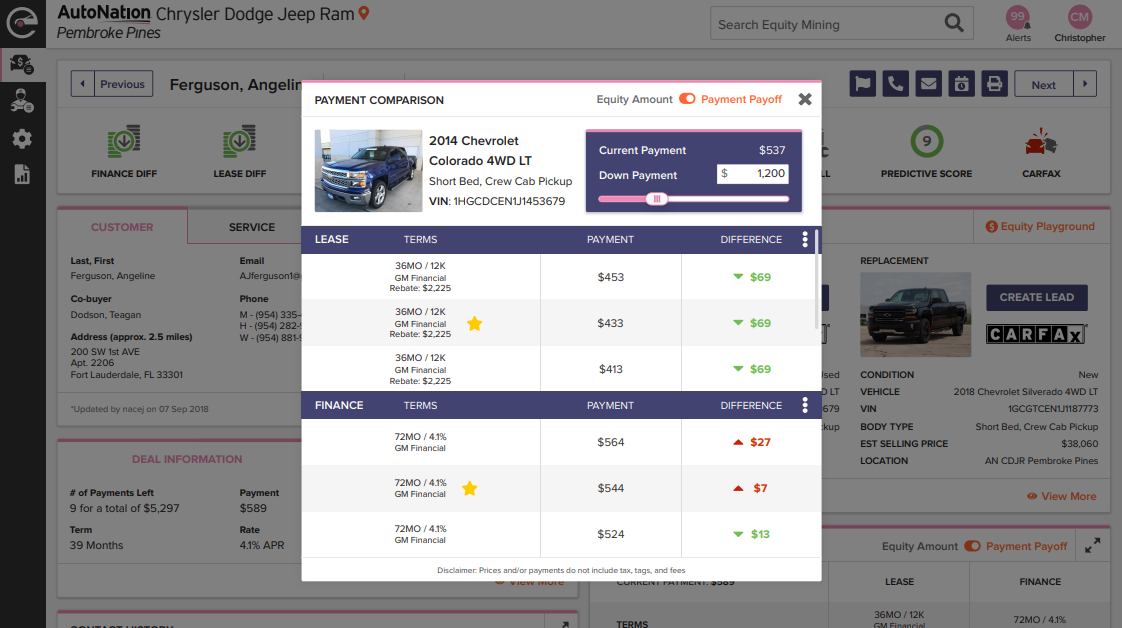Switch to the Customer tab

122,227
